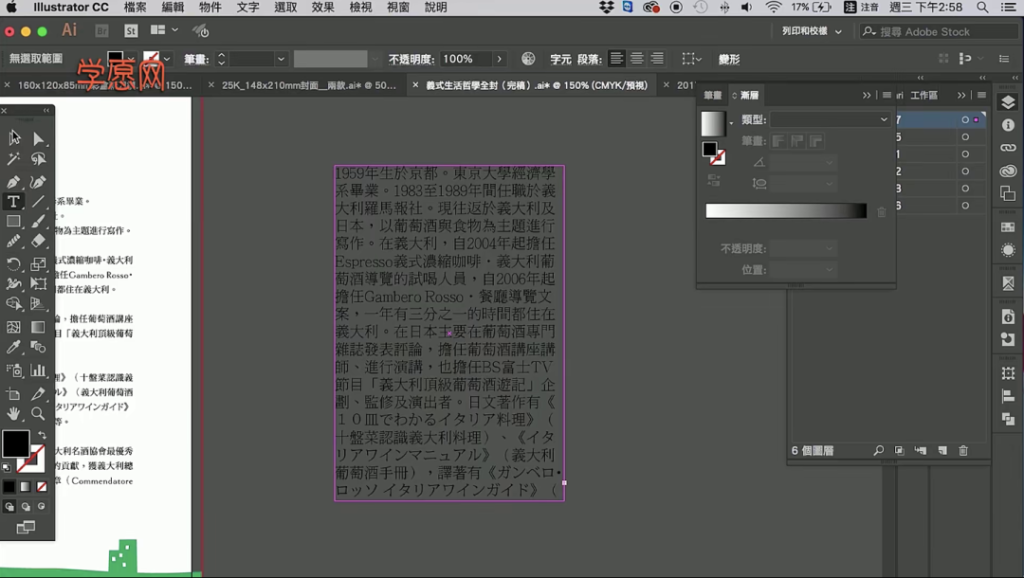This screenshot has width=1024, height=578.
Task: Select the Pen tool
Action: coord(14,182)
